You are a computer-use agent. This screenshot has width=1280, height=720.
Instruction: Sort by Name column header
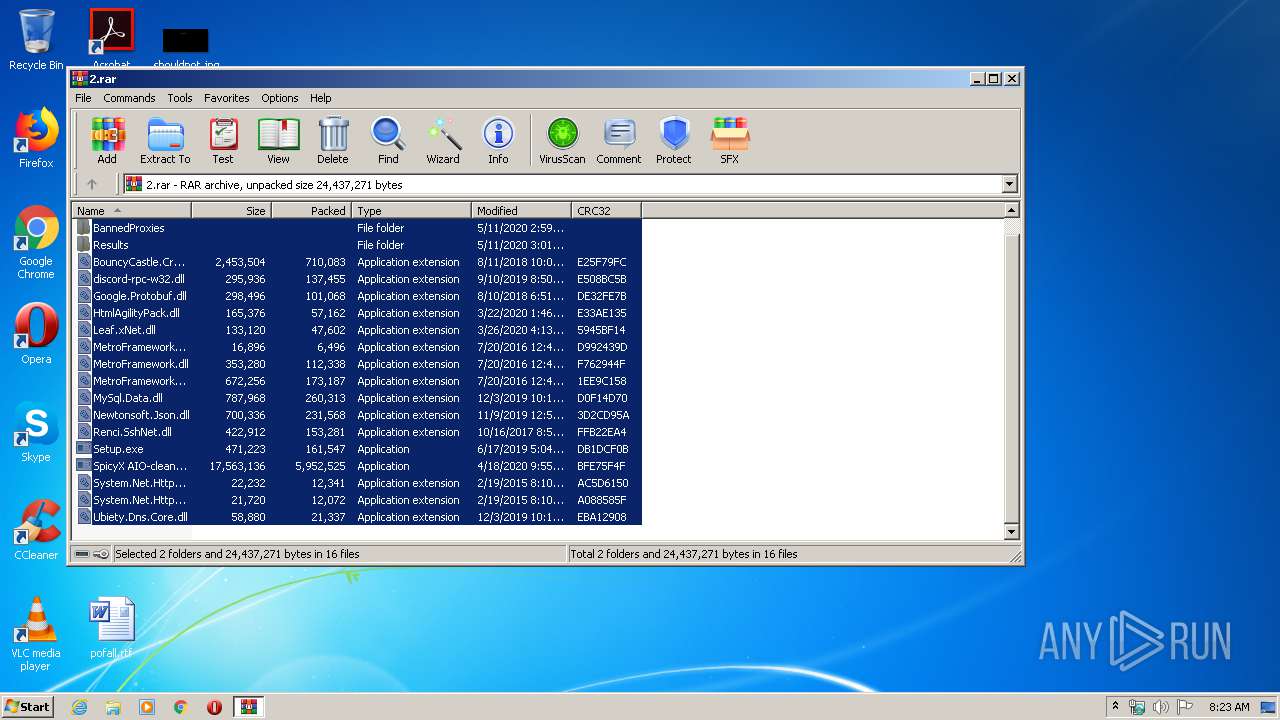[x=131, y=211]
